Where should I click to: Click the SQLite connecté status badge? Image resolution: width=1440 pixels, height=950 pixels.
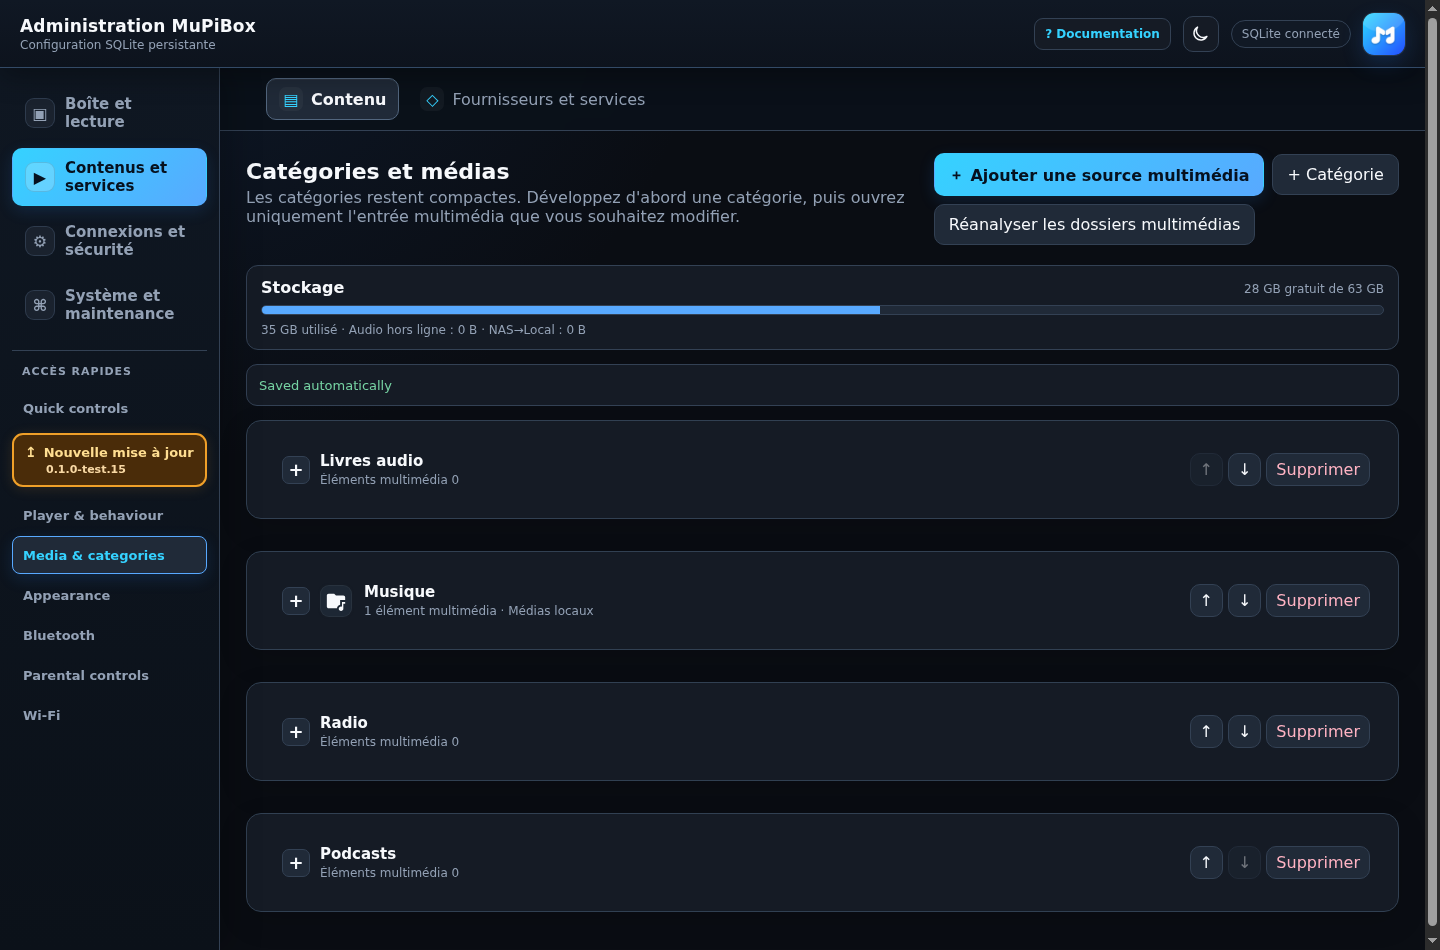1290,34
